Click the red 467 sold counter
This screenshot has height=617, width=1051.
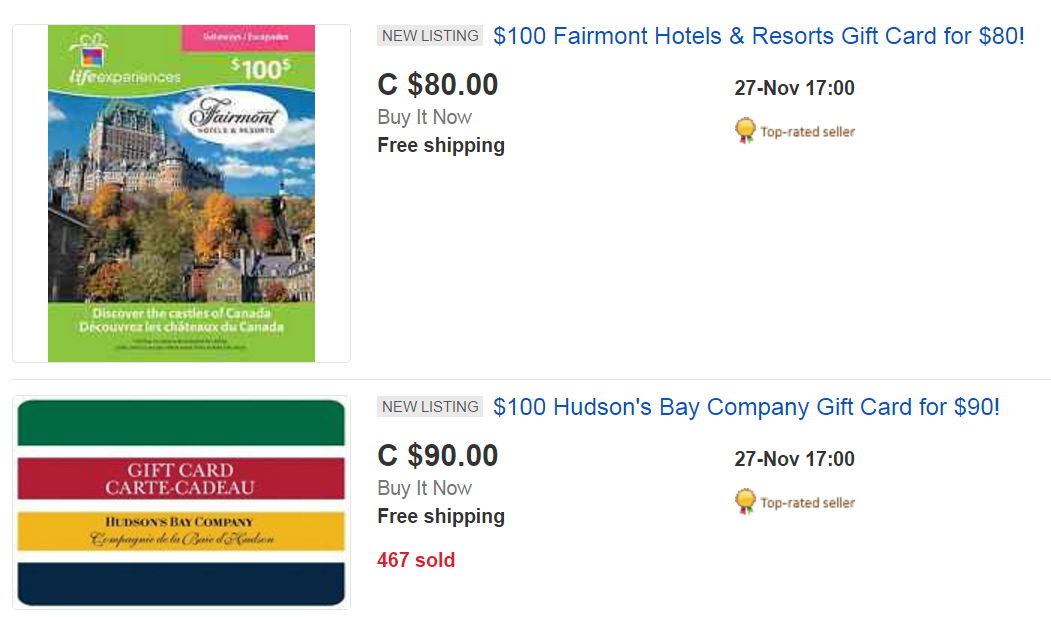click(416, 560)
